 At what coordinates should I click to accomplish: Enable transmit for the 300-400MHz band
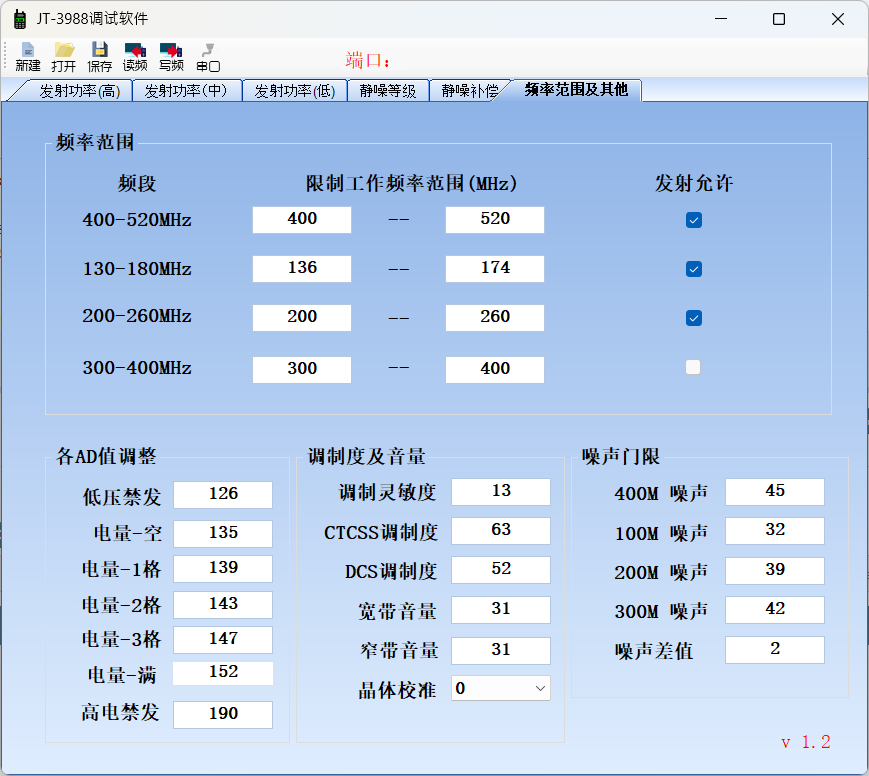[694, 368]
